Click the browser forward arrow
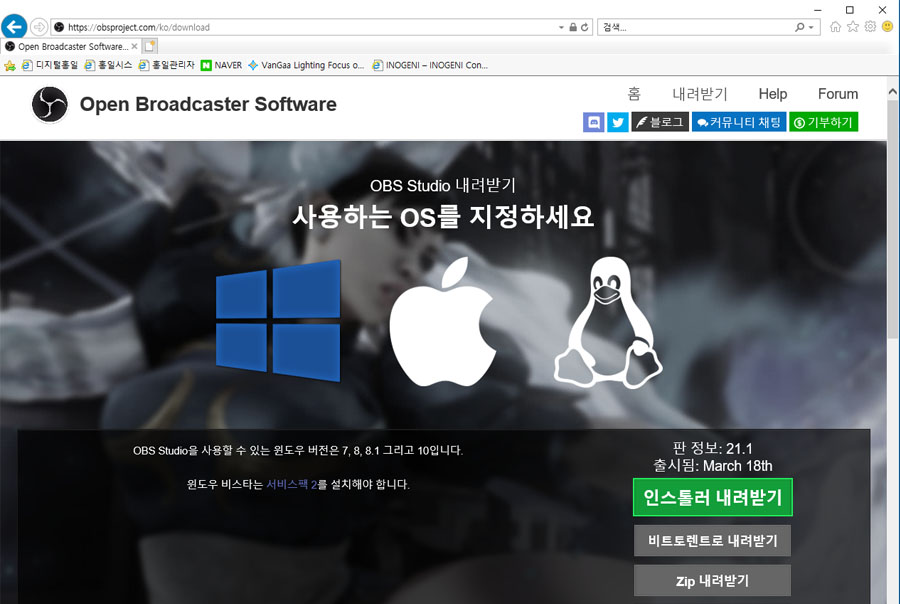This screenshot has height=604, width=900. pyautogui.click(x=38, y=26)
